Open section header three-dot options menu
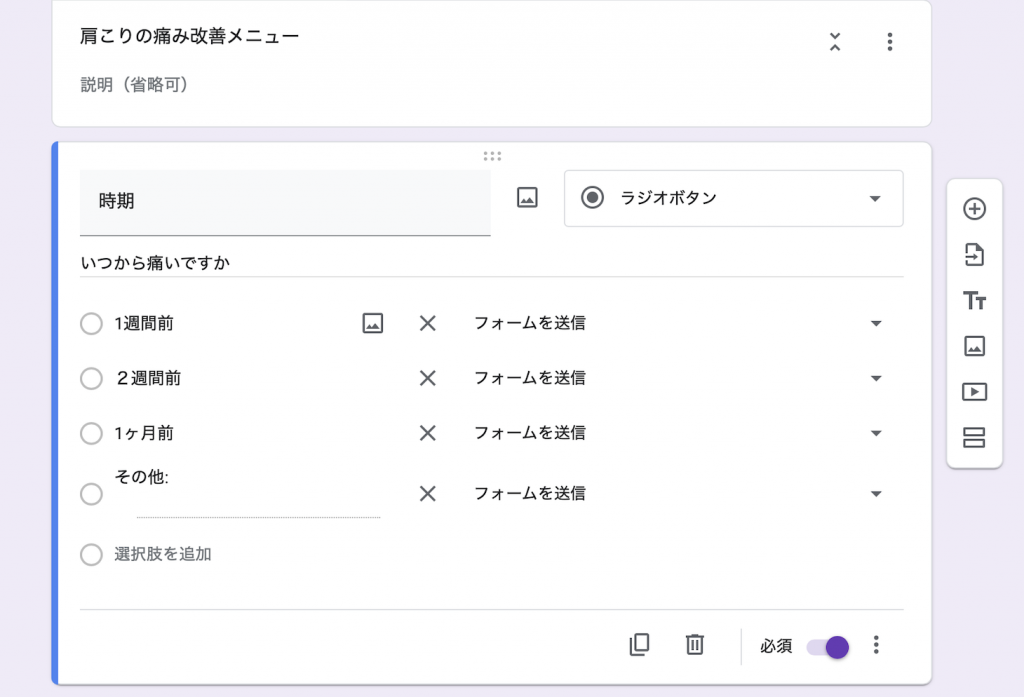This screenshot has width=1024, height=697. [x=889, y=42]
